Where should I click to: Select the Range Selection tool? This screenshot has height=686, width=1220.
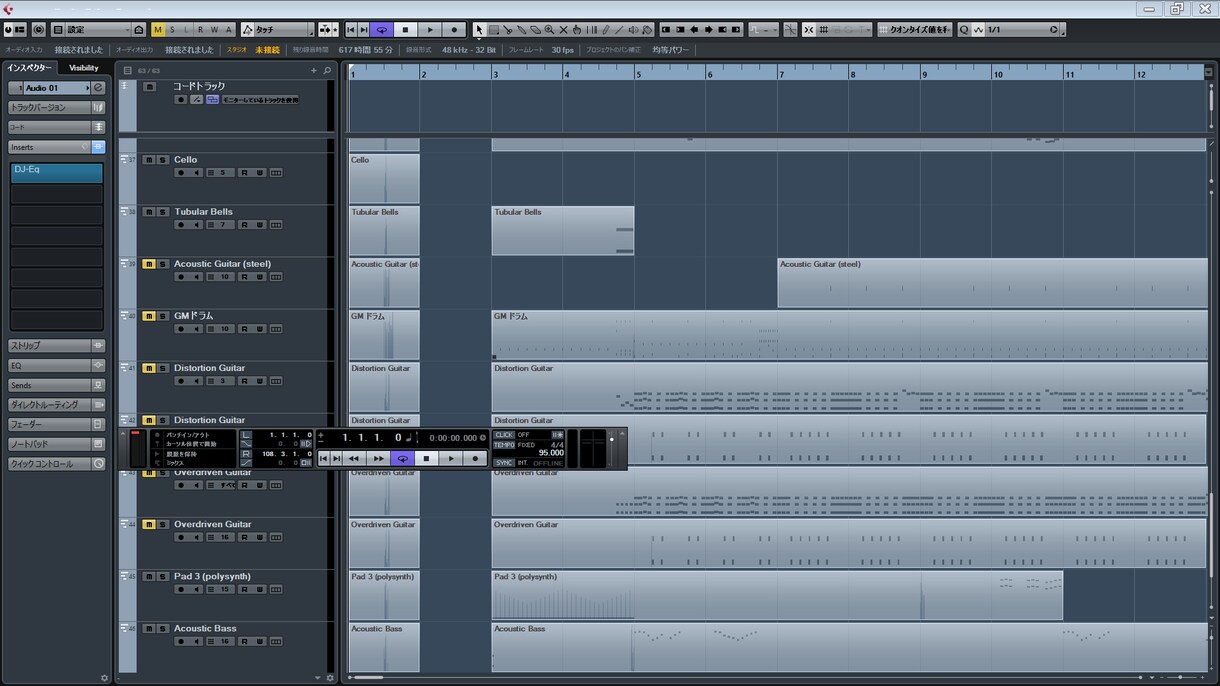493,30
